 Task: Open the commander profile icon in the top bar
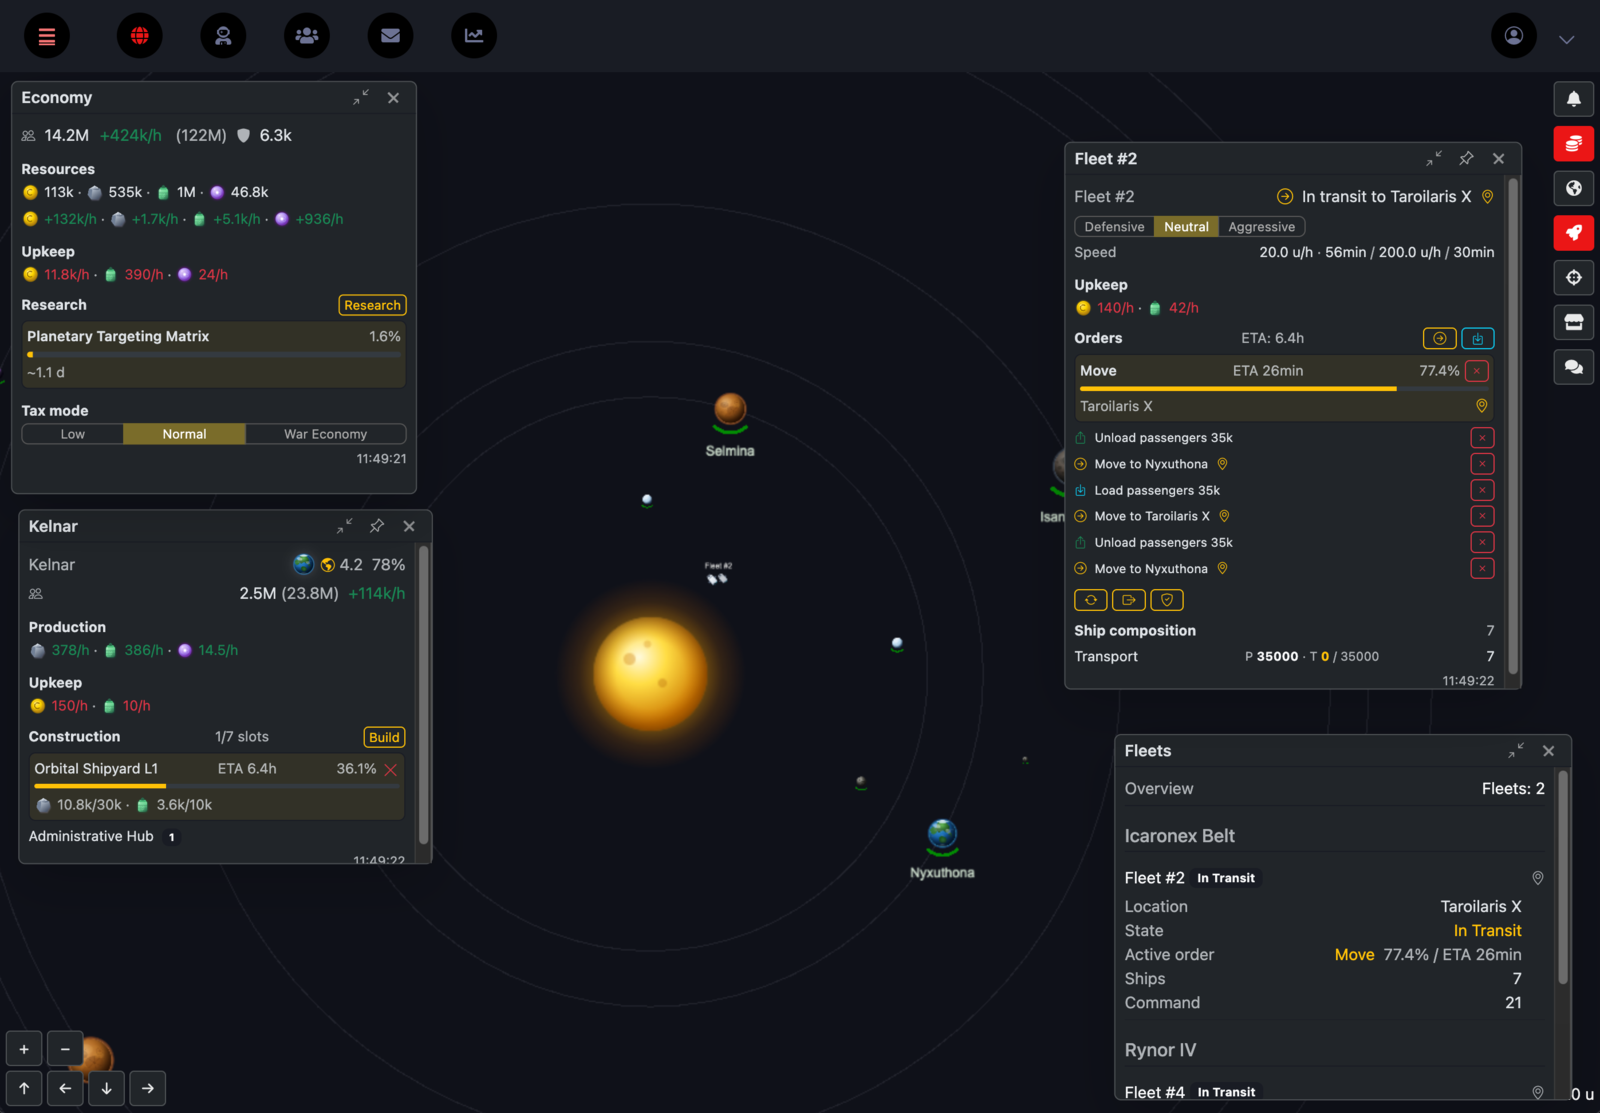223,36
